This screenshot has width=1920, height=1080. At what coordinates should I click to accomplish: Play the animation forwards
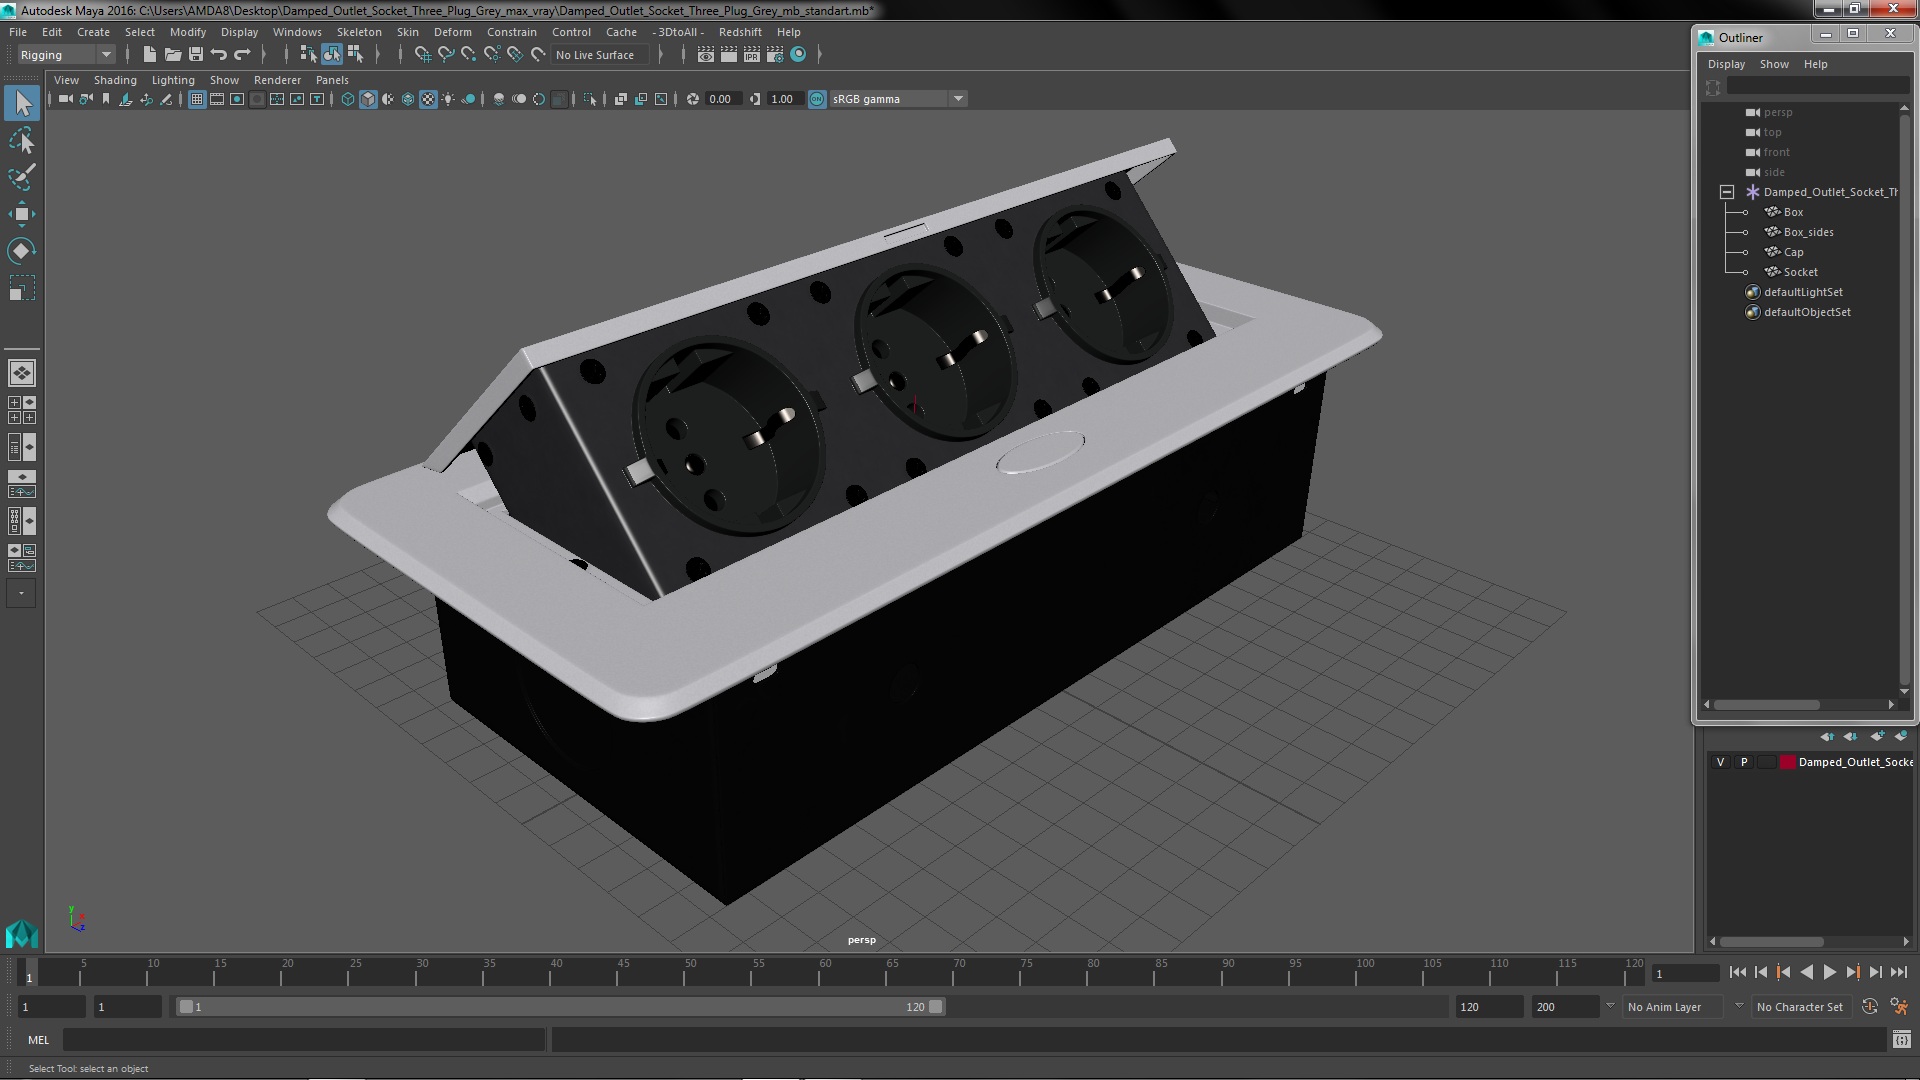click(1829, 972)
